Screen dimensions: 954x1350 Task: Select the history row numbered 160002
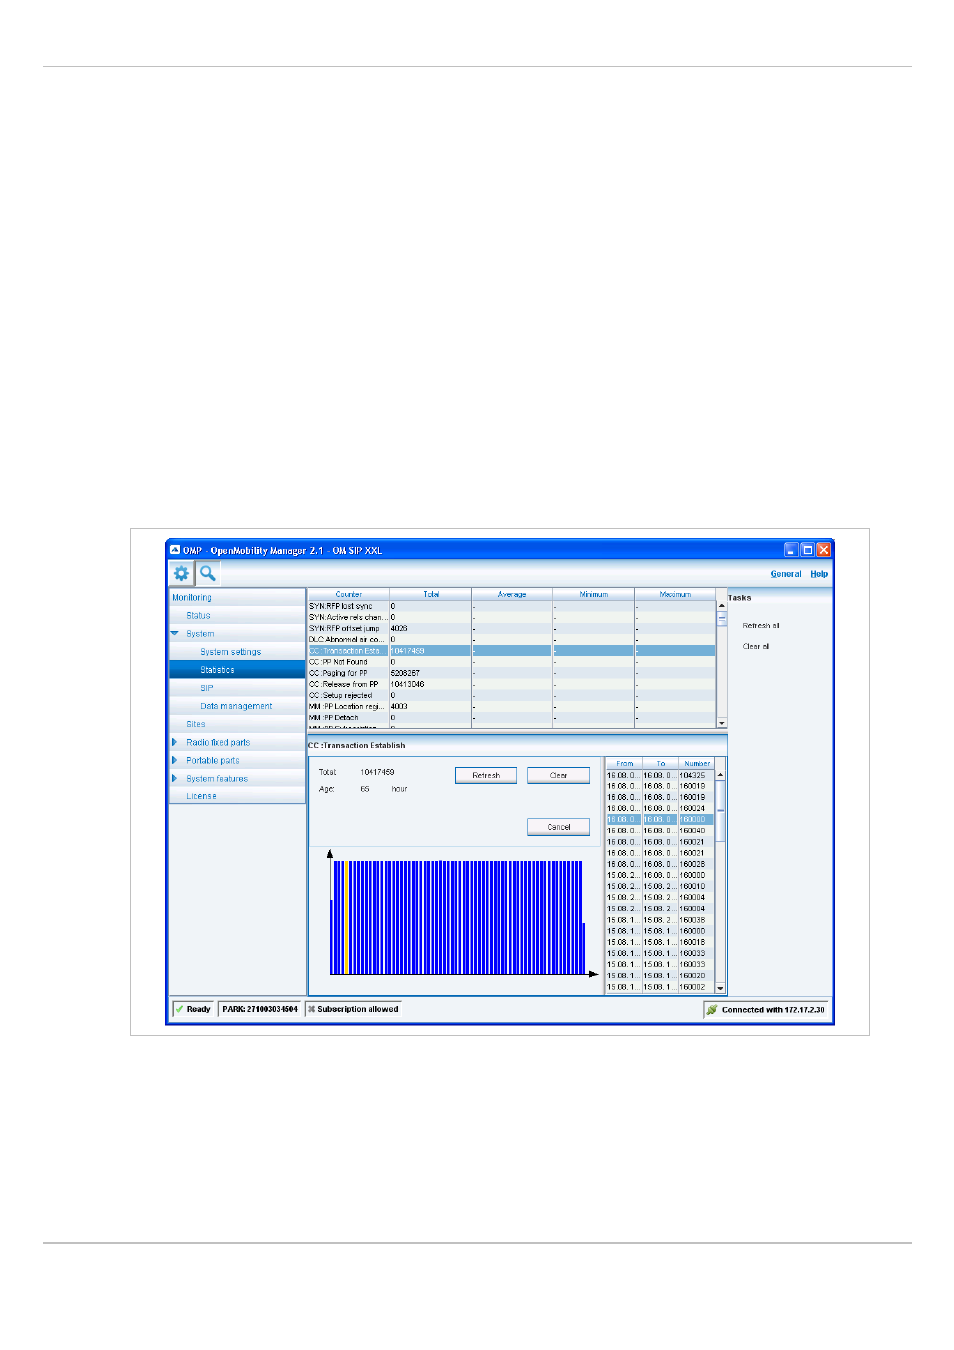[x=660, y=987]
